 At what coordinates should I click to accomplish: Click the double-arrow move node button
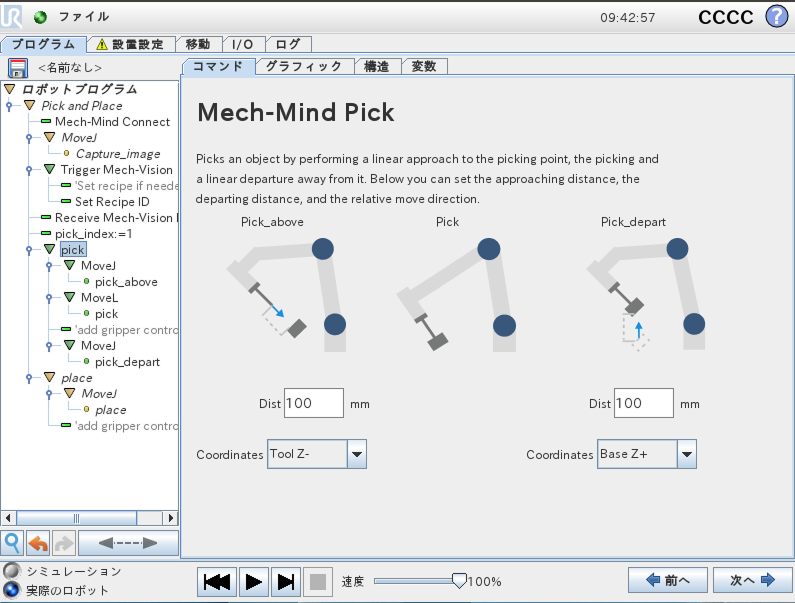(128, 543)
